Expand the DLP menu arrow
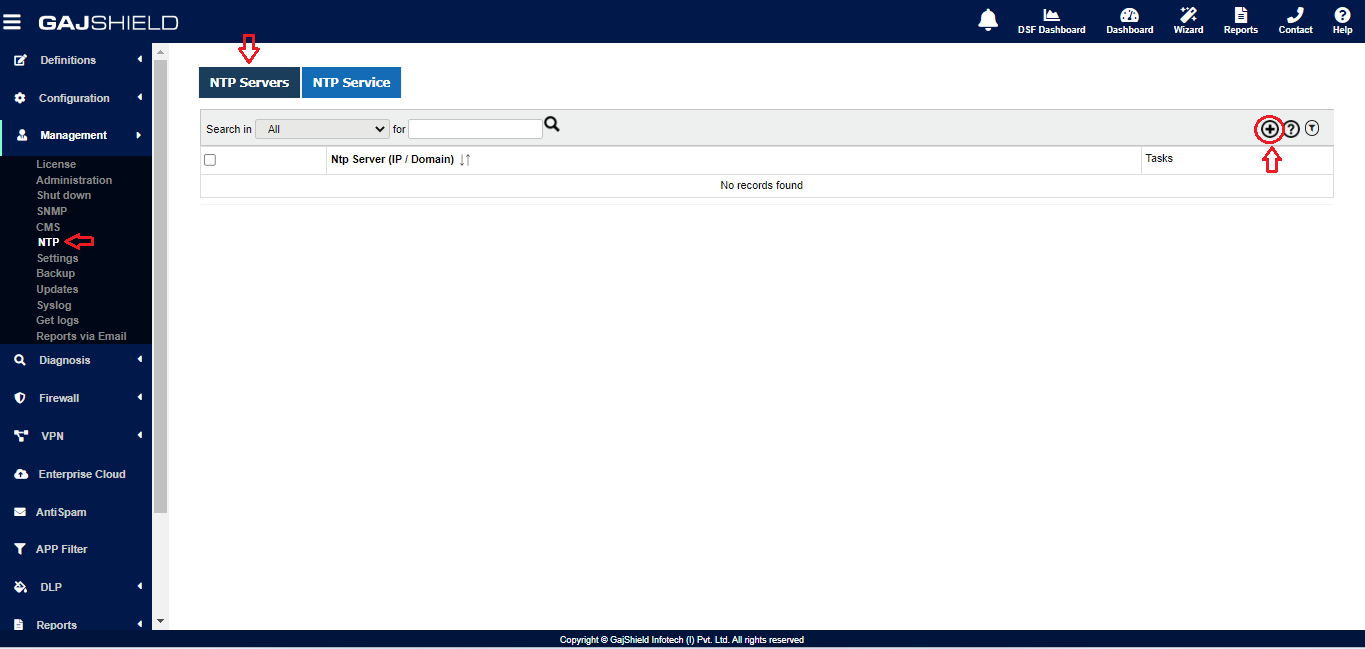1365x649 pixels. click(x=140, y=587)
